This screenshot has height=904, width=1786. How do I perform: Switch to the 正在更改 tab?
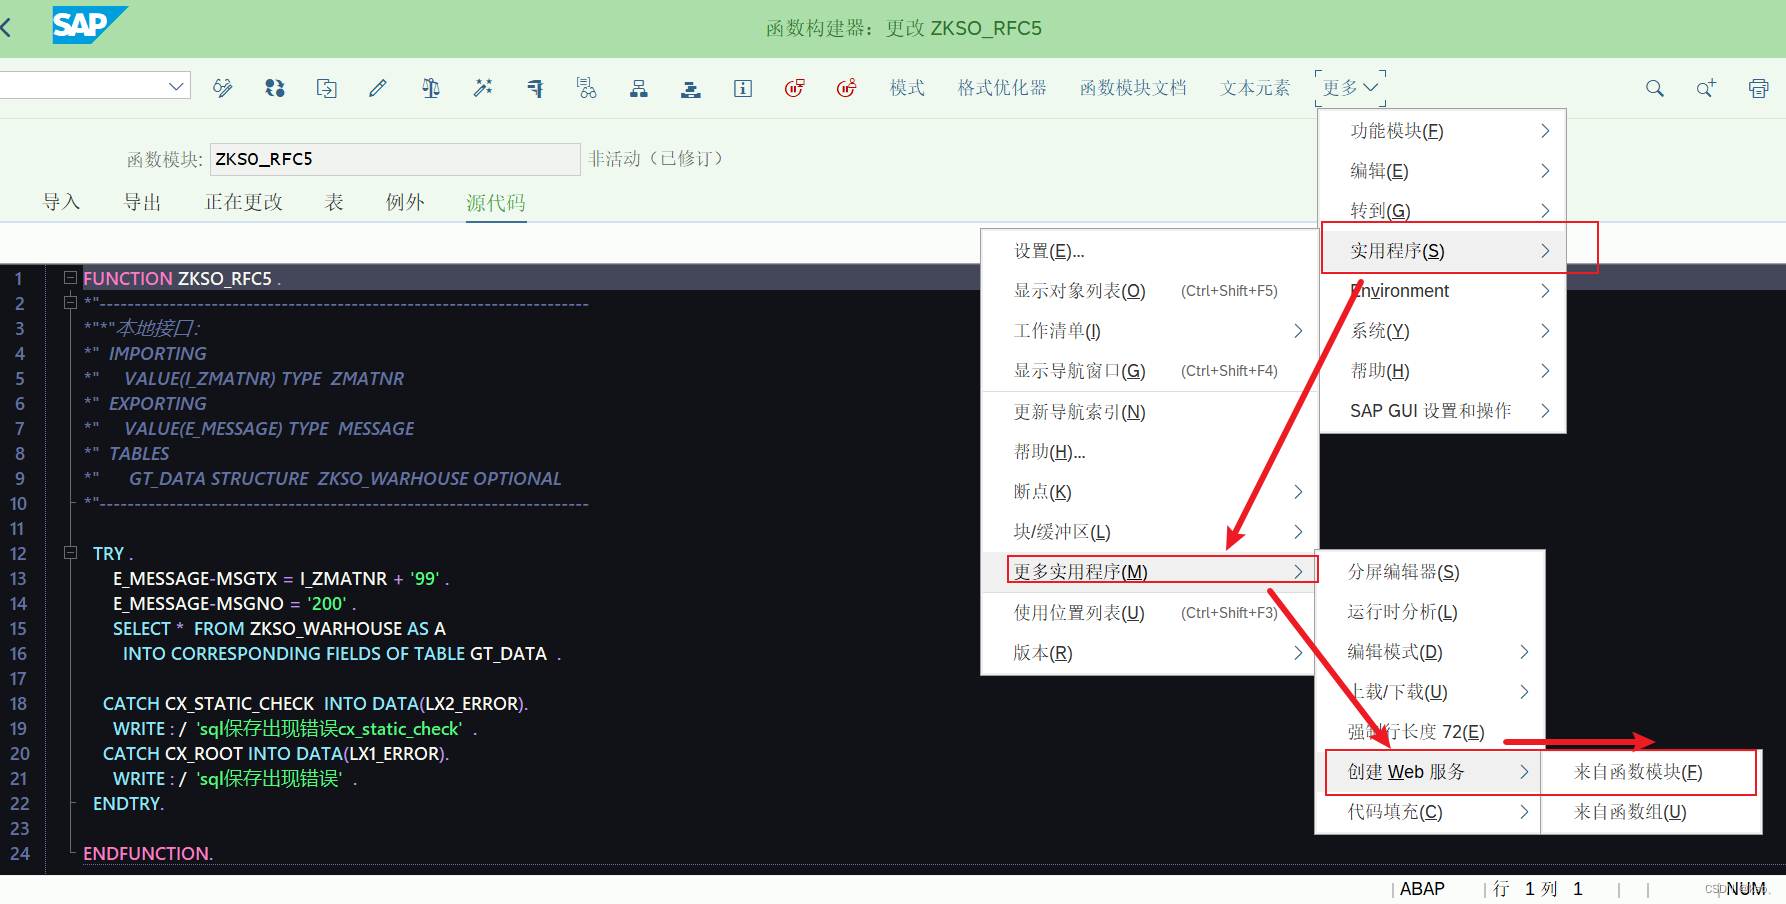[244, 202]
